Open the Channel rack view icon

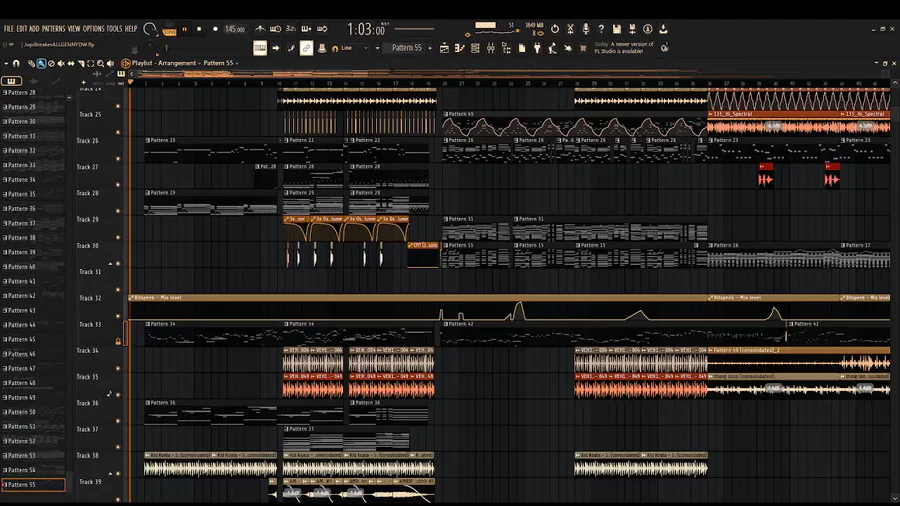click(x=475, y=49)
